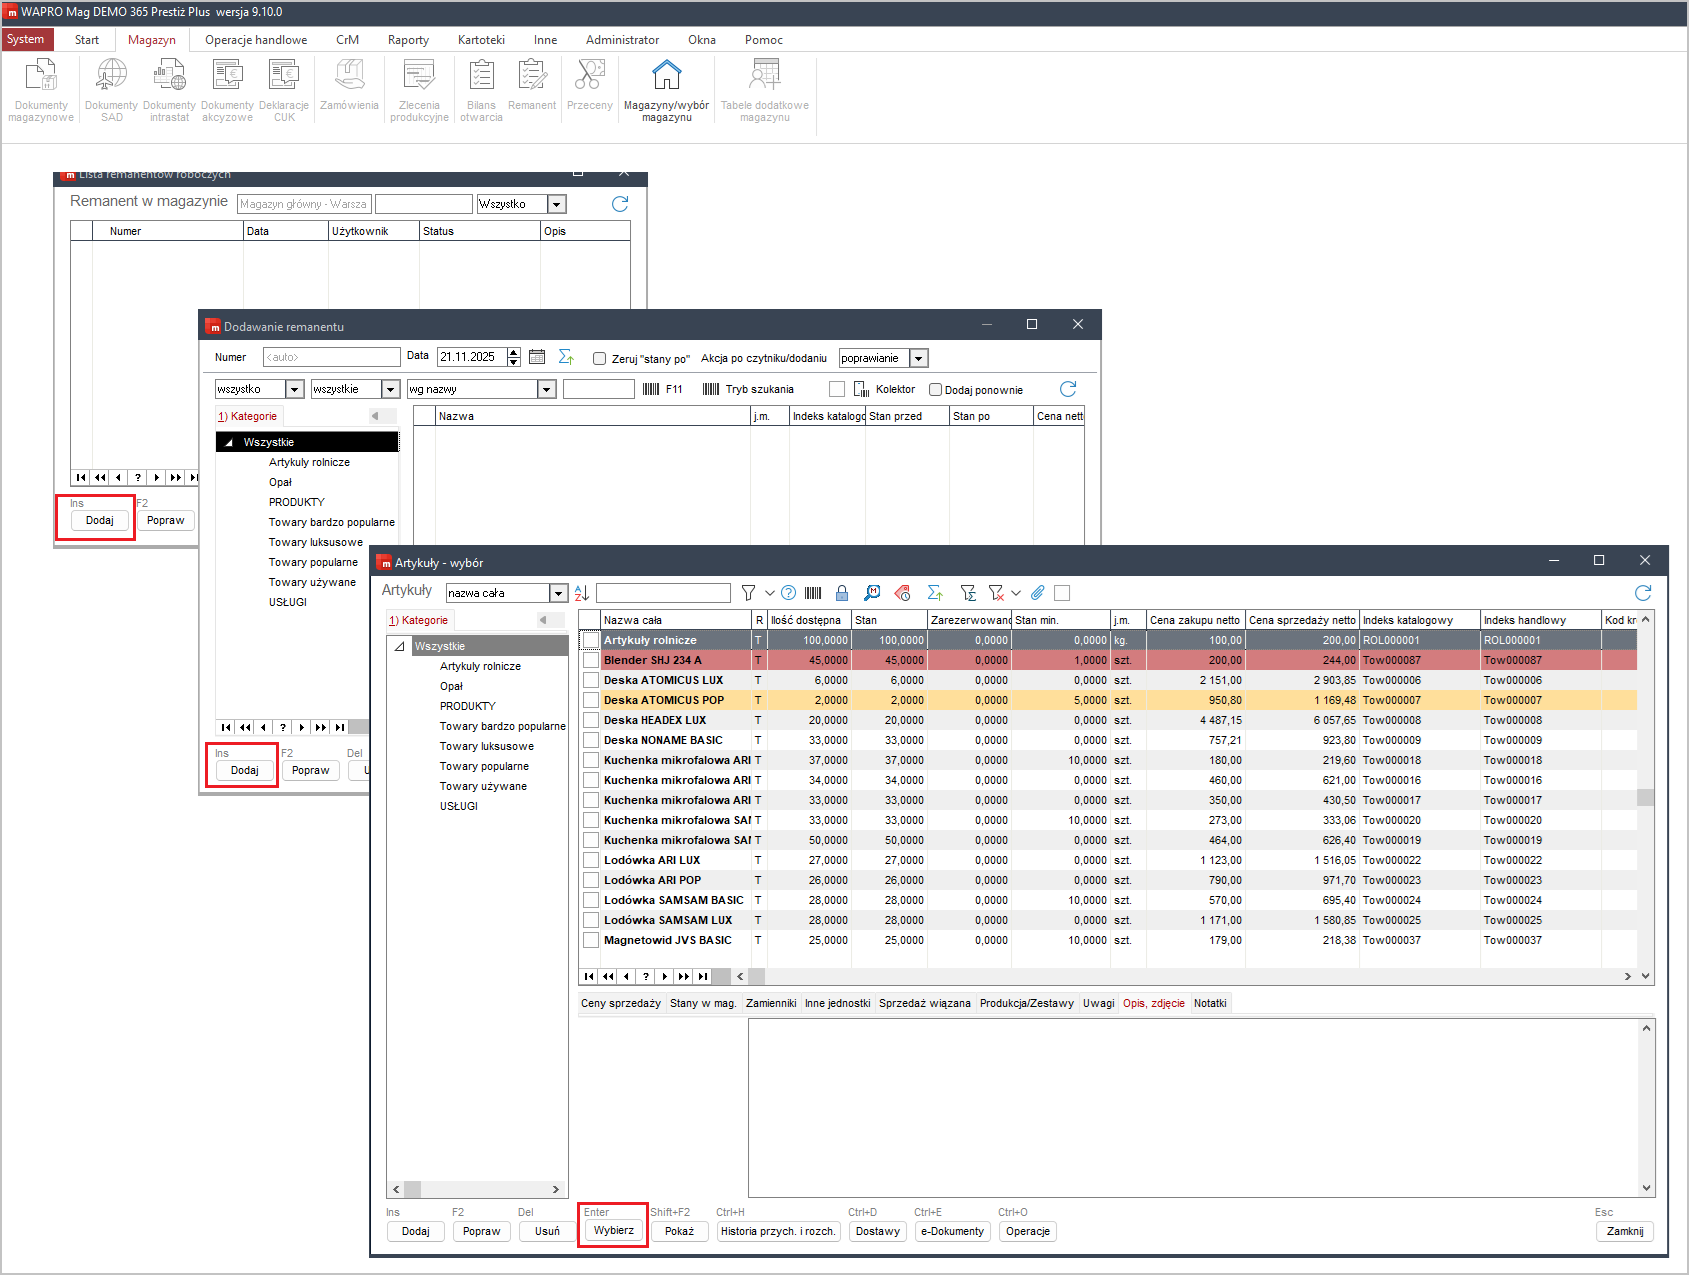
Task: Check the Dodaj ponownie checkbox
Action: [x=936, y=390]
